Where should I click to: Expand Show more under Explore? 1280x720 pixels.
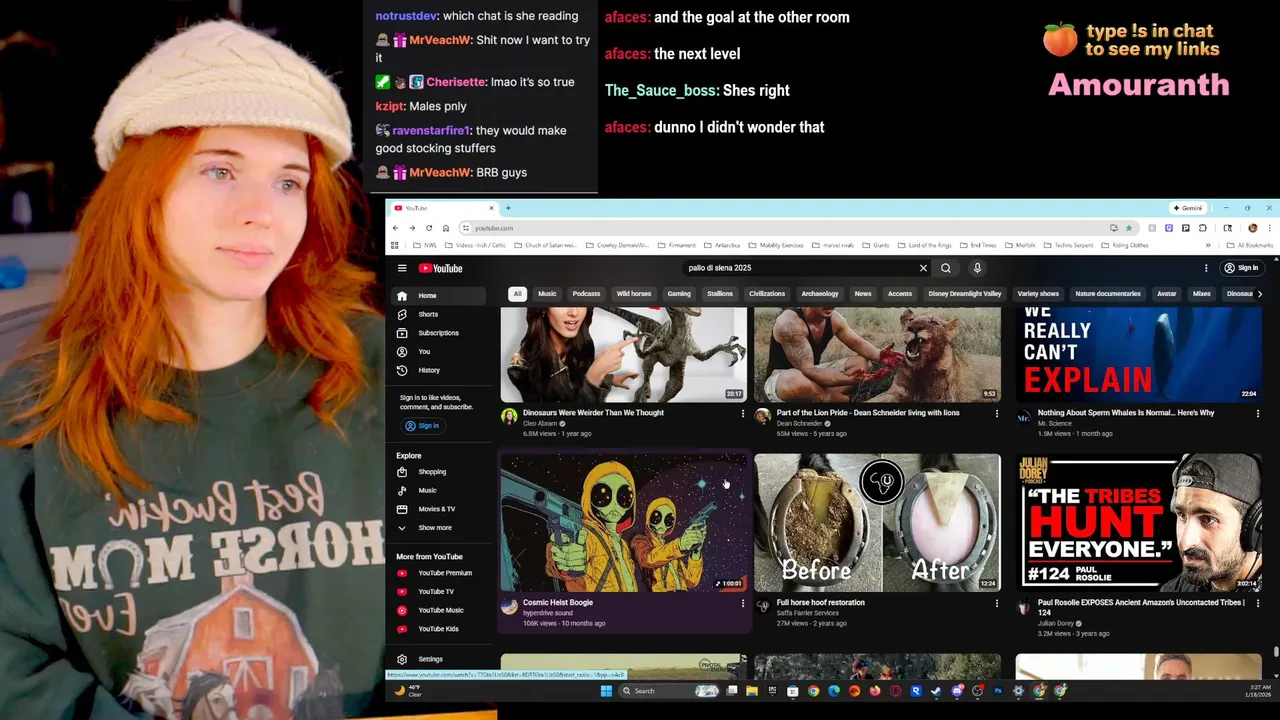[440, 528]
